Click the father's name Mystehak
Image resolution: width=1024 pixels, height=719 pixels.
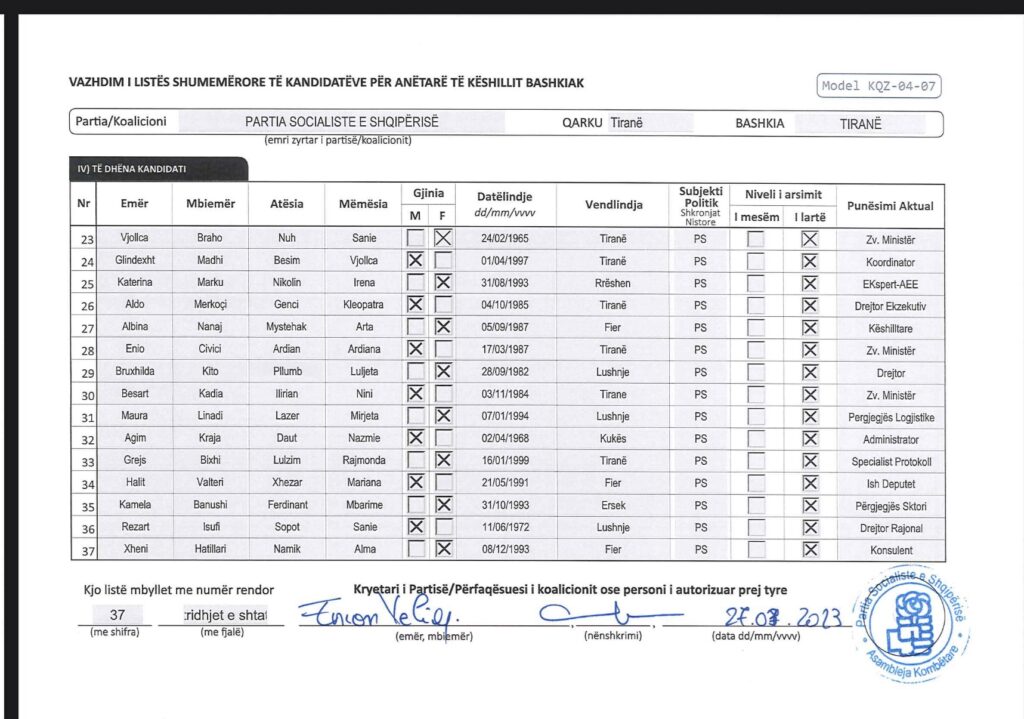287,327
